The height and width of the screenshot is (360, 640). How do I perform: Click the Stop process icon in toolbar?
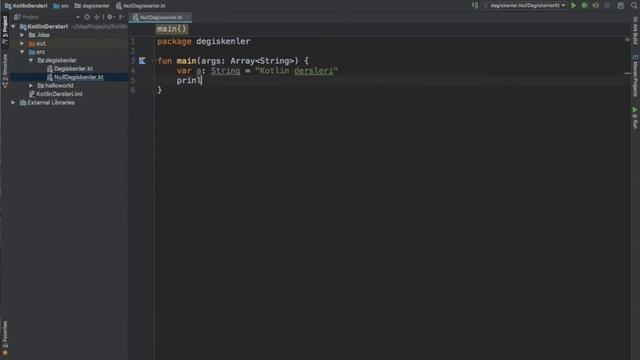tap(607, 6)
